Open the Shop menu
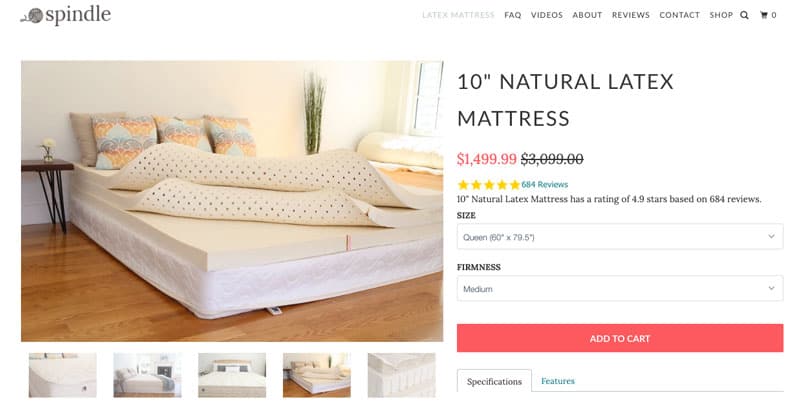This screenshot has width=800, height=405. [x=721, y=15]
